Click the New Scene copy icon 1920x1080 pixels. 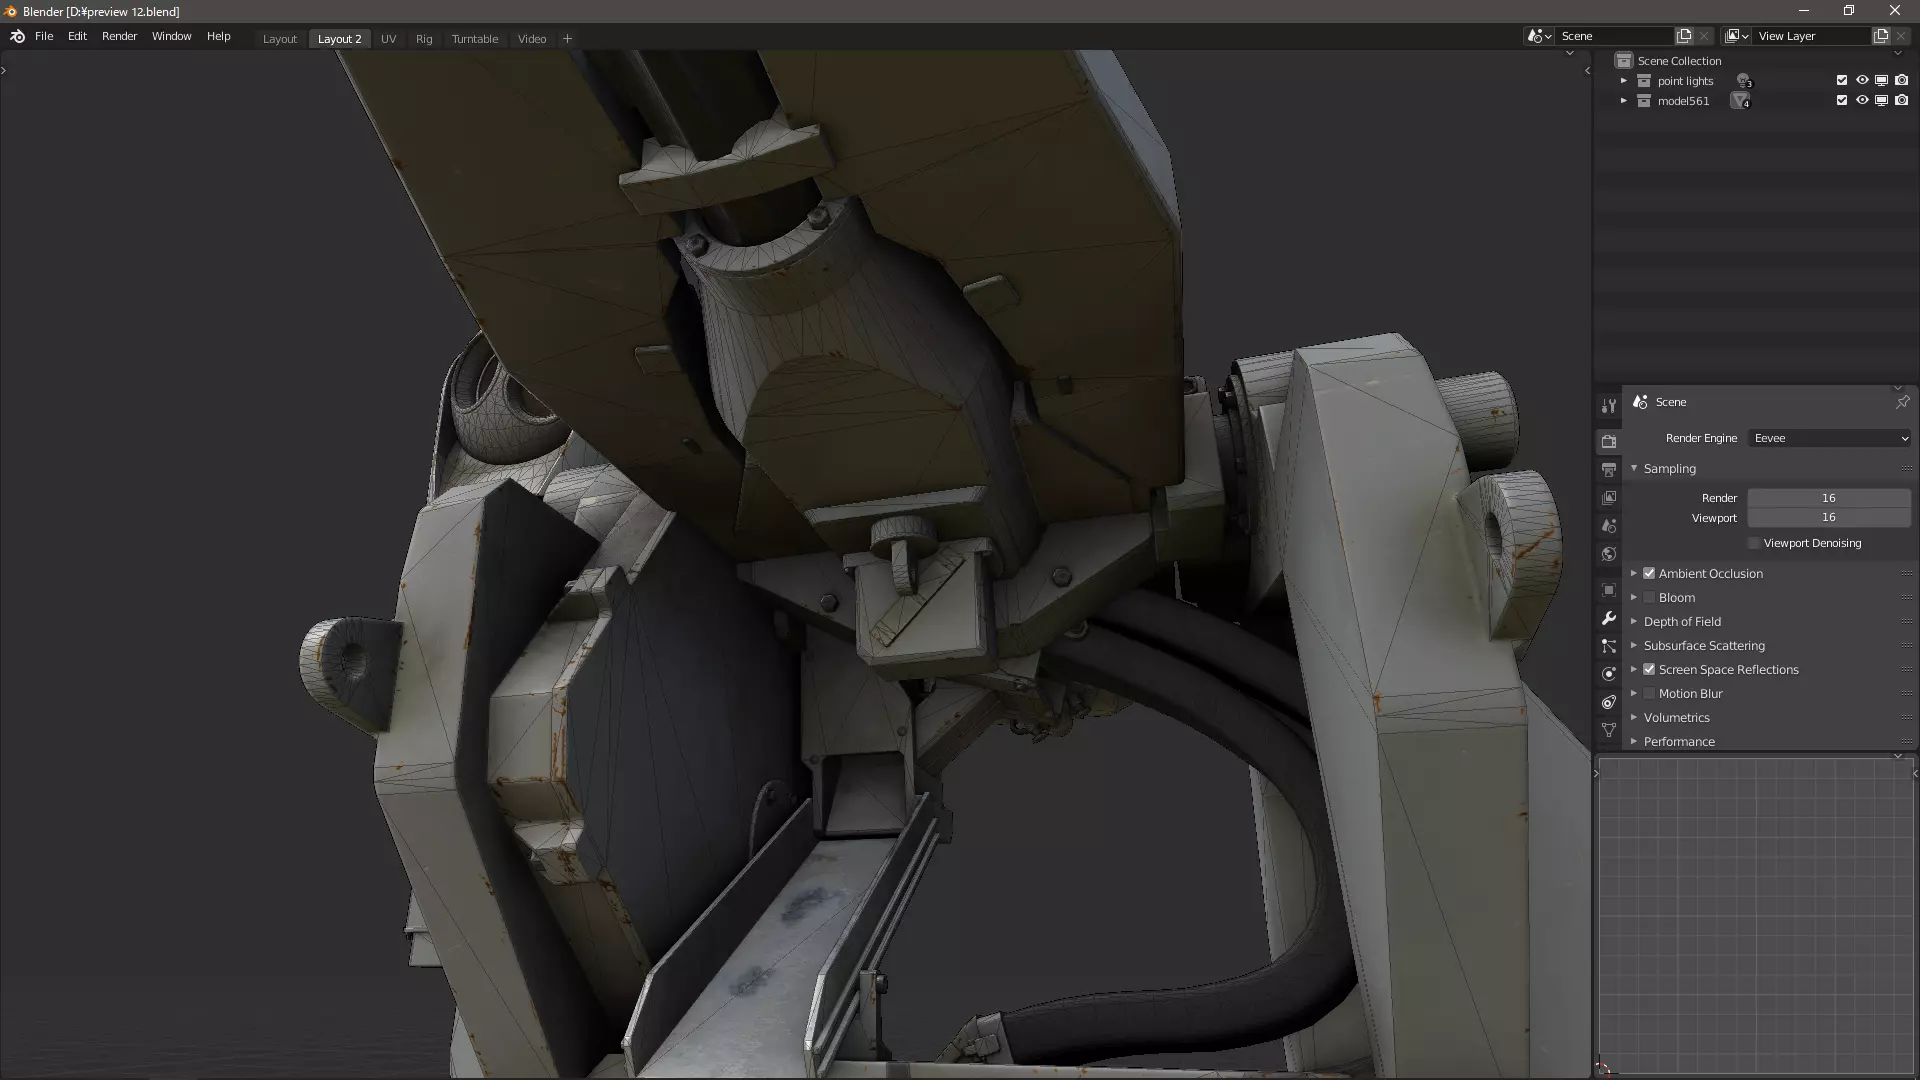1684,36
